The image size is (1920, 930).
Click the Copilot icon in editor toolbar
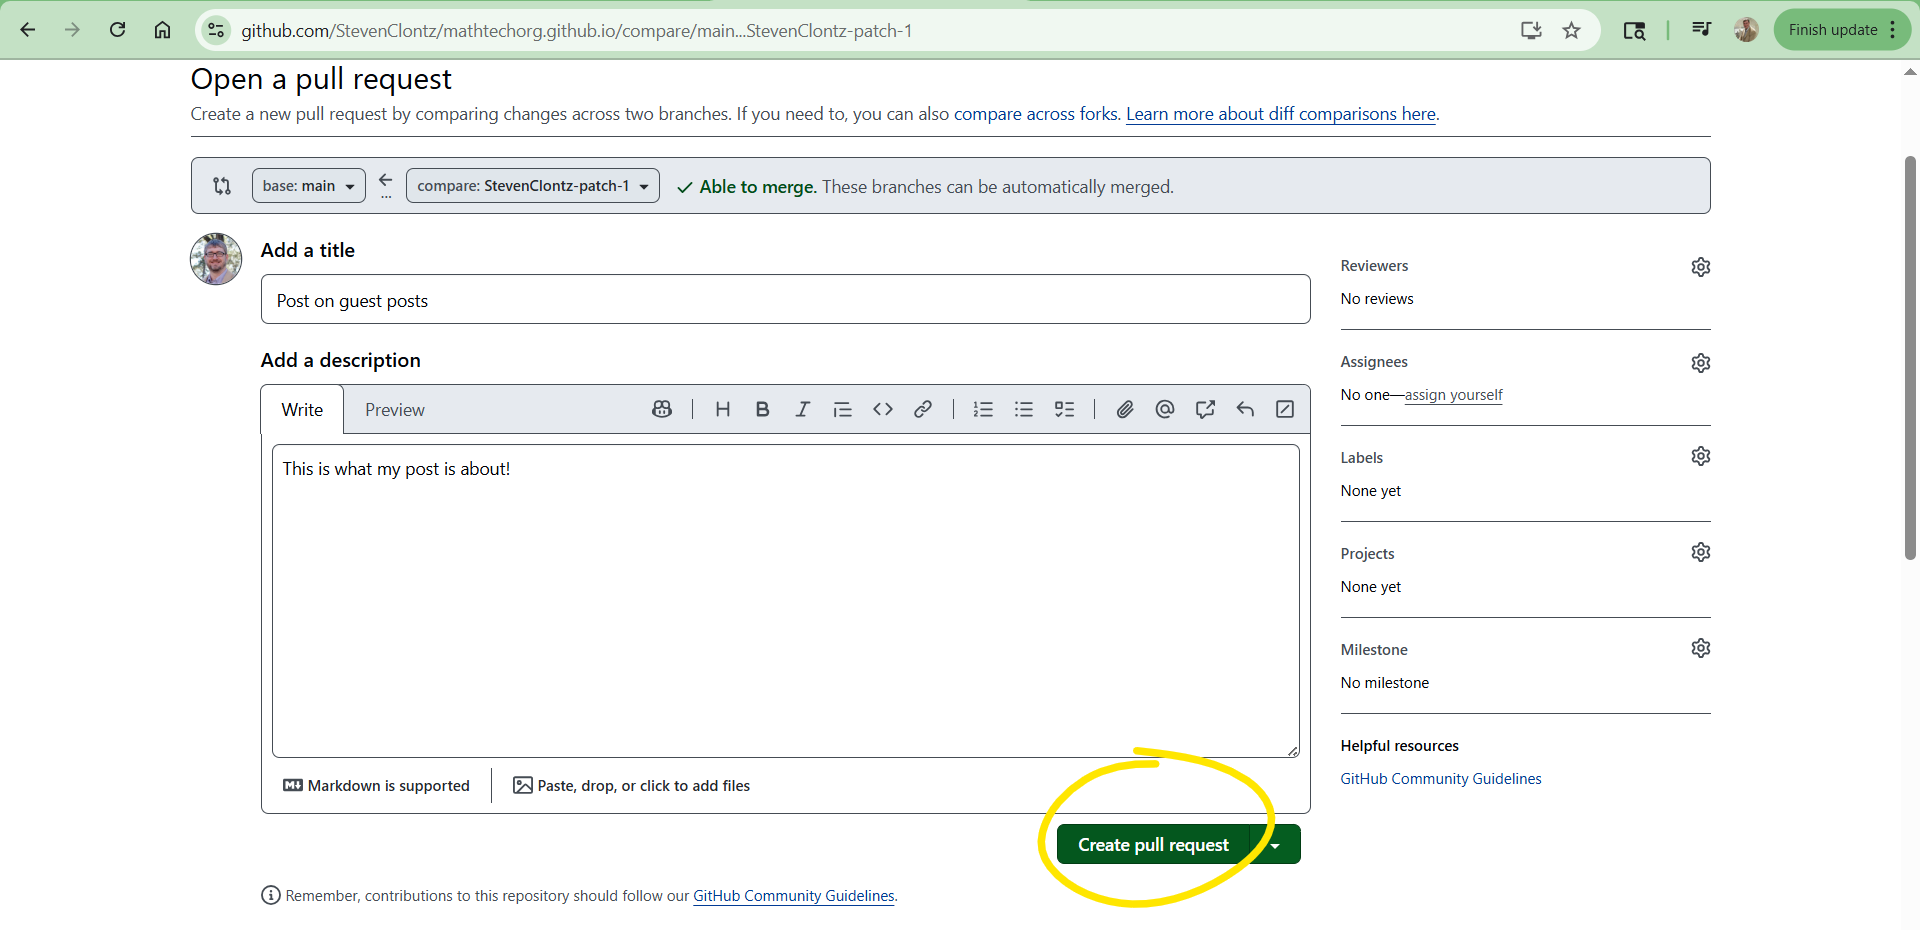(662, 409)
